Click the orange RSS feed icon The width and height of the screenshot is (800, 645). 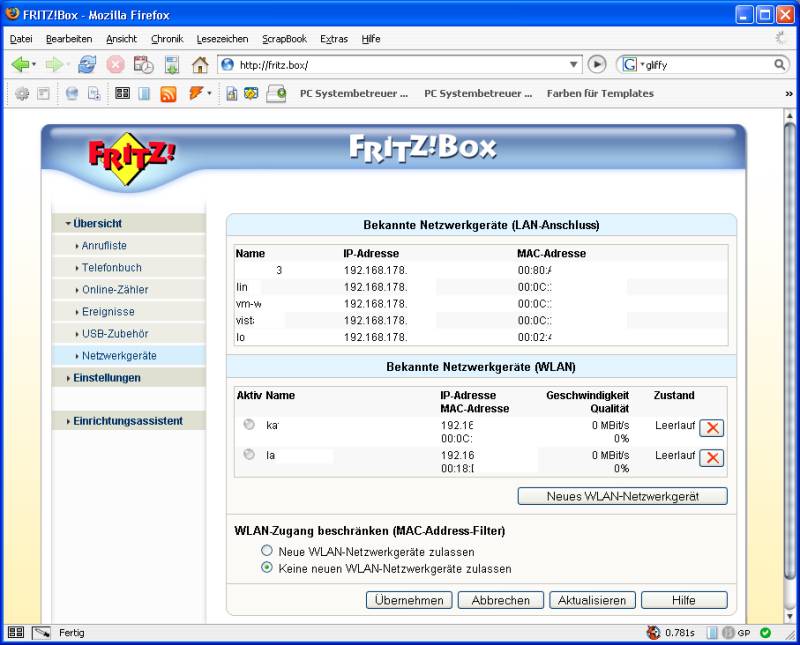(168, 94)
